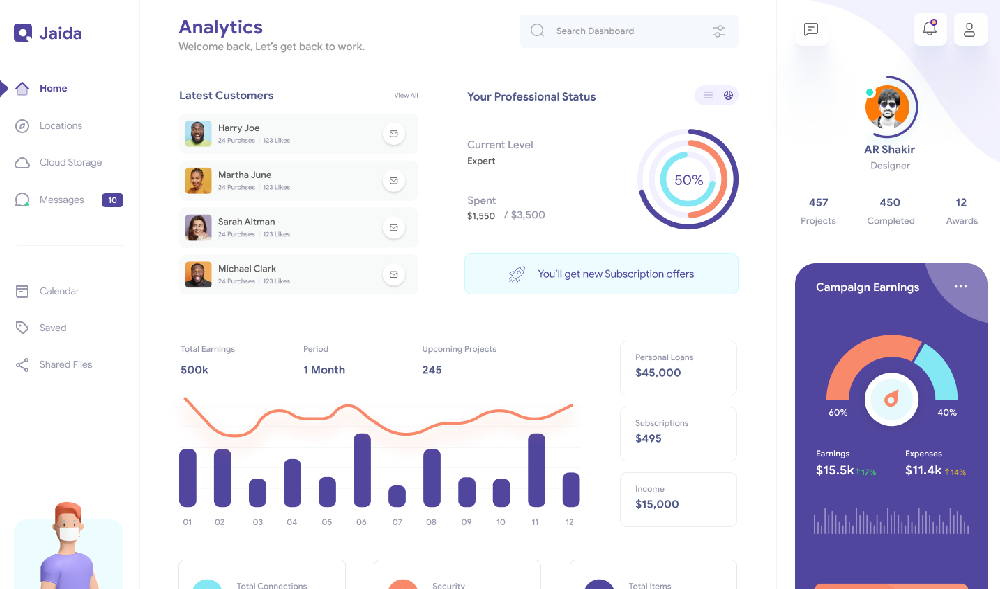1000x589 pixels.
Task: Open the user account icon top right
Action: click(x=969, y=29)
